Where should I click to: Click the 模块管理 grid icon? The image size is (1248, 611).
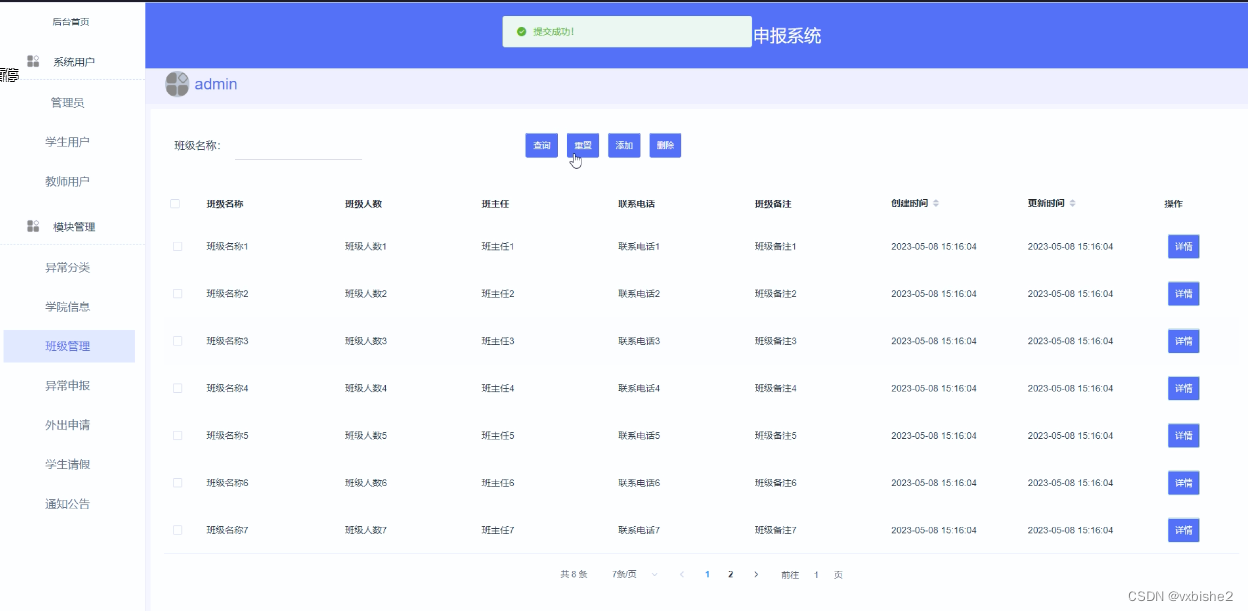pos(33,227)
